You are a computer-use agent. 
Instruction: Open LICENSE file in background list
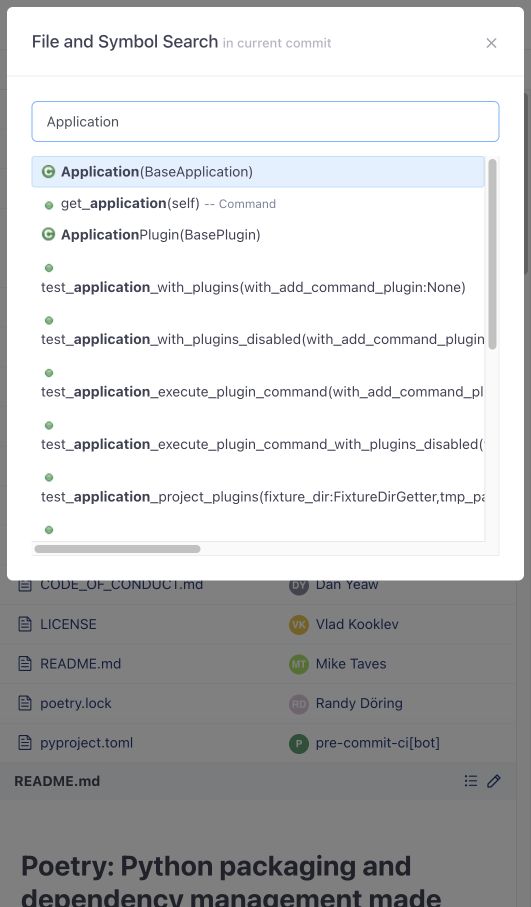point(68,624)
